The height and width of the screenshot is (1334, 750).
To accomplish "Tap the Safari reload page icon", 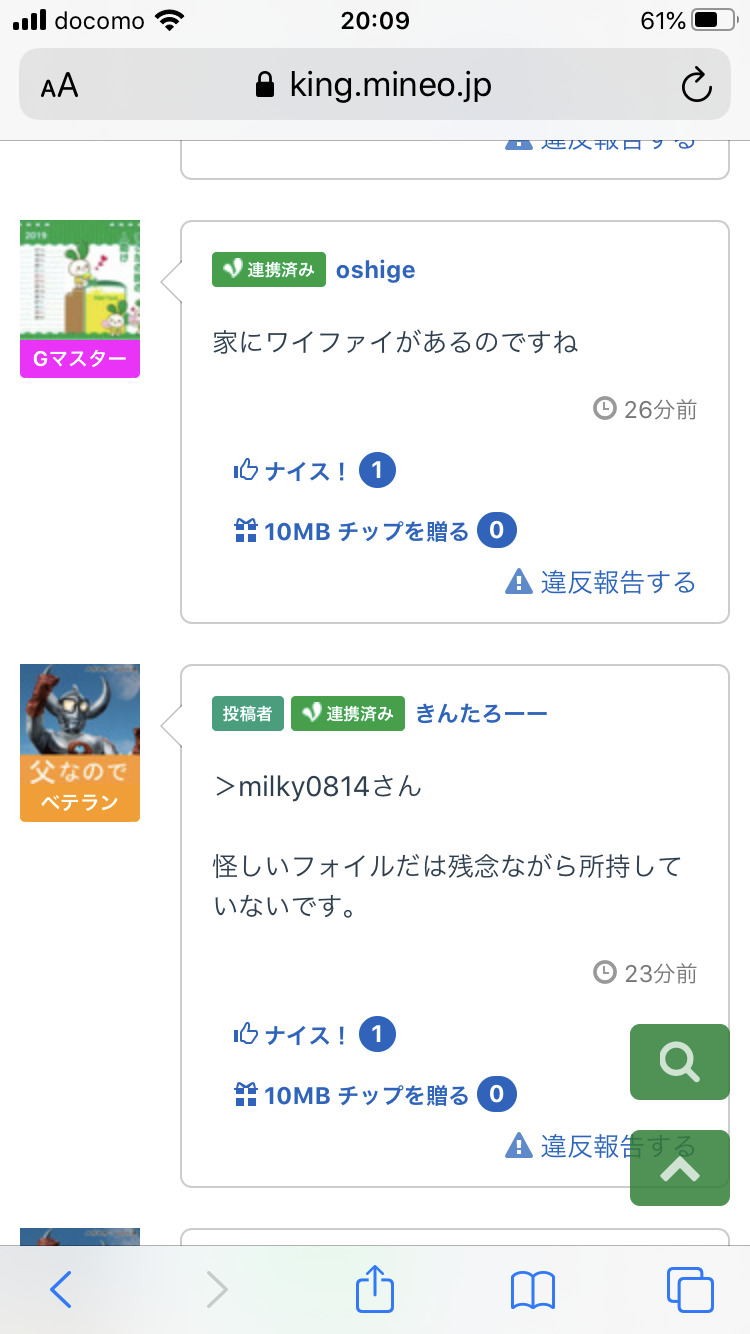I will tap(696, 86).
